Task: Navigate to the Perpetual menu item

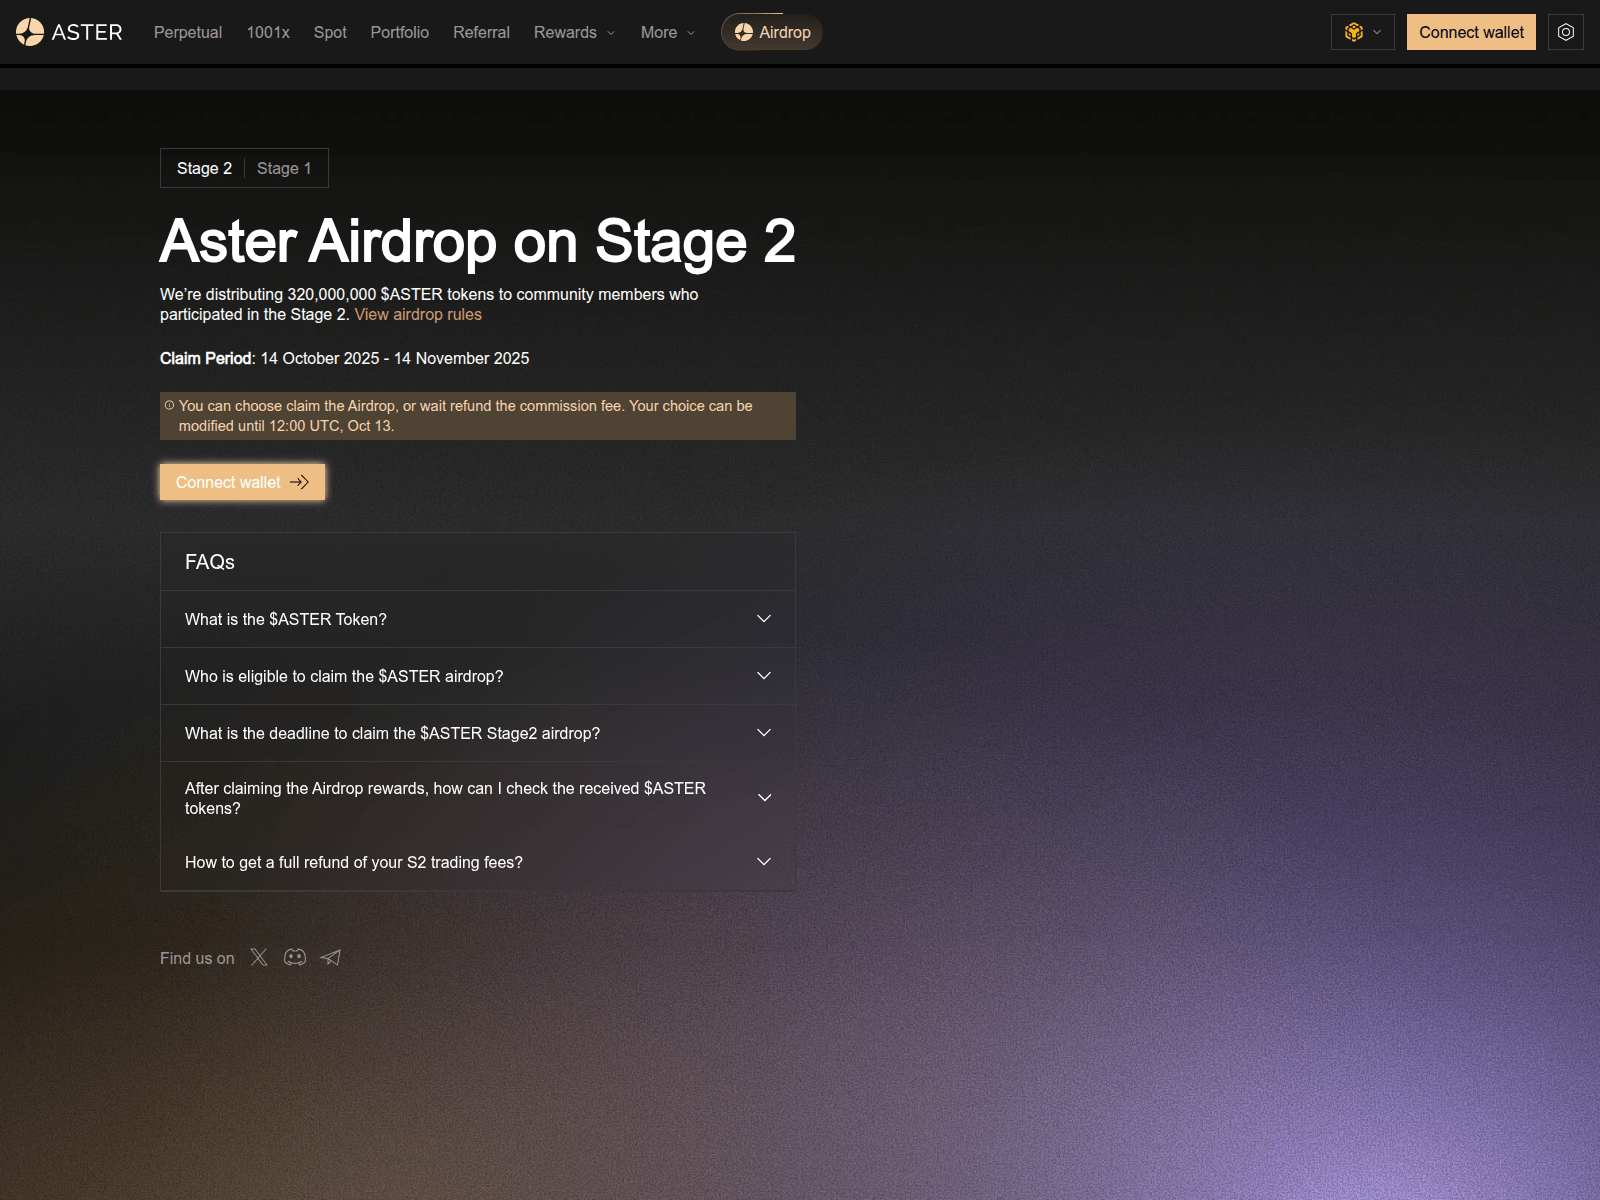Action: tap(187, 32)
